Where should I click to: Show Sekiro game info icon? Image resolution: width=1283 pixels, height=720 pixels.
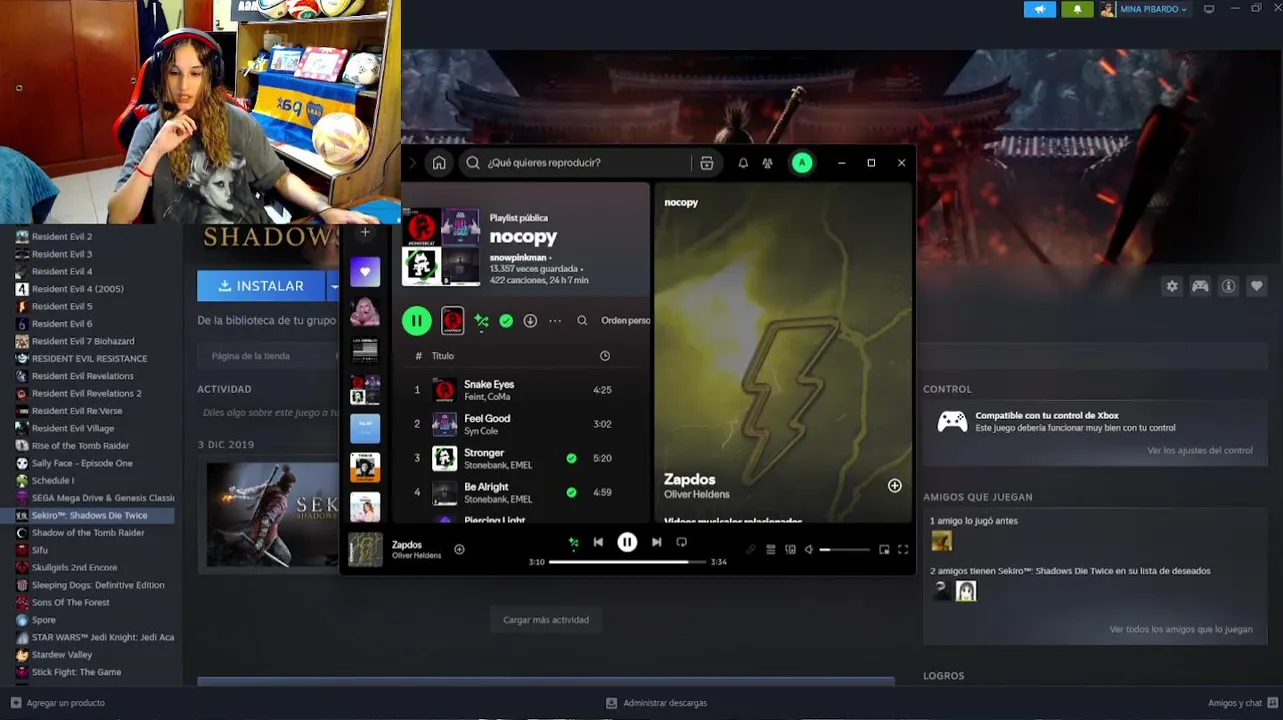1228,286
